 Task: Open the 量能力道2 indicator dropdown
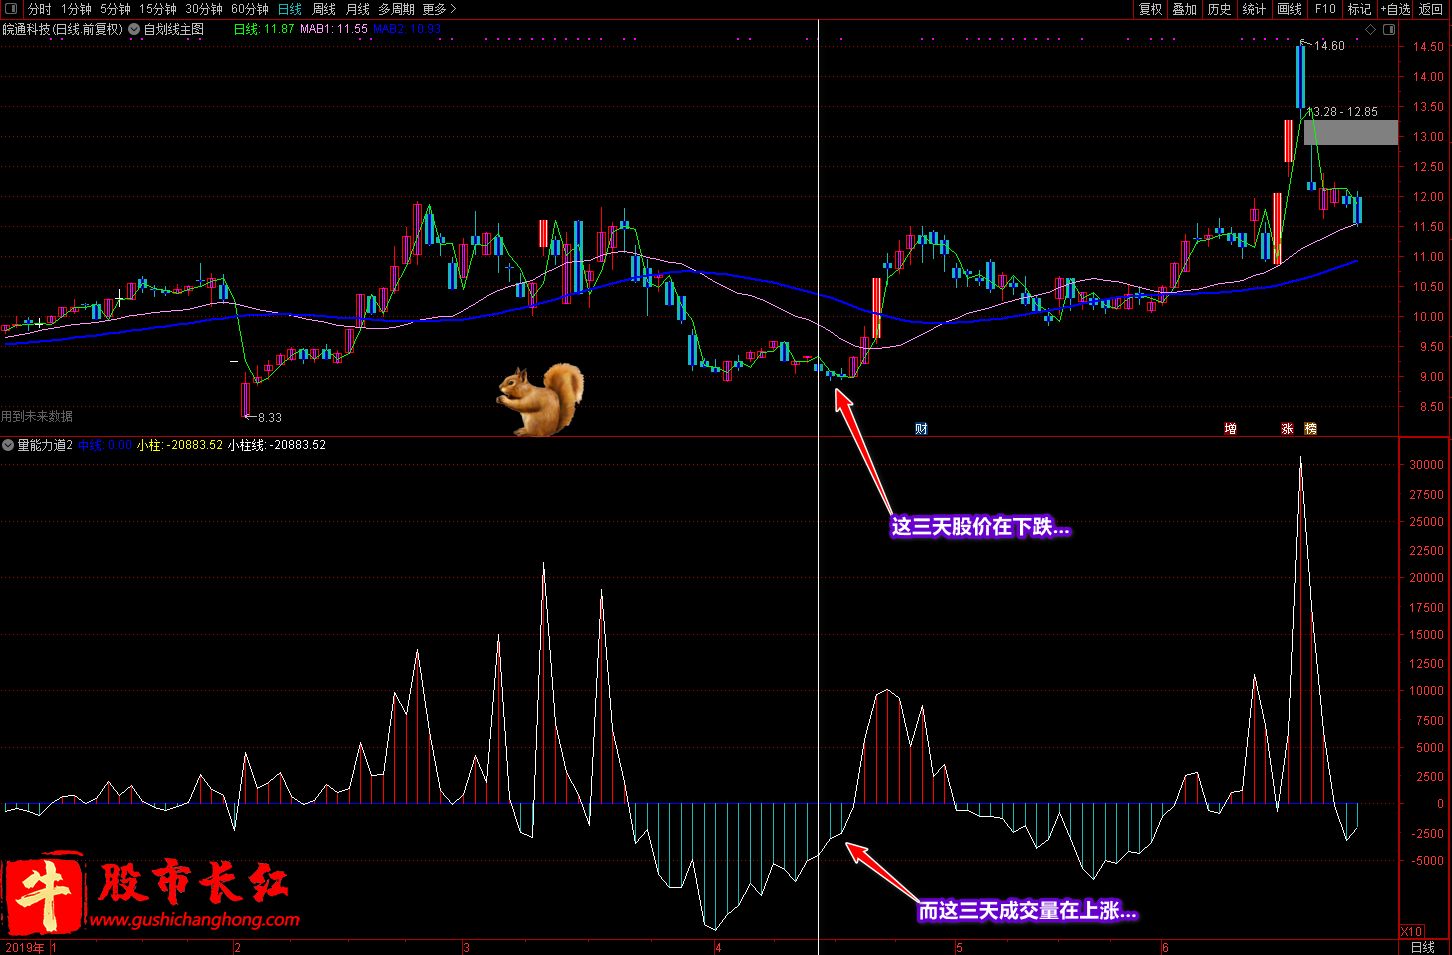click(9, 445)
